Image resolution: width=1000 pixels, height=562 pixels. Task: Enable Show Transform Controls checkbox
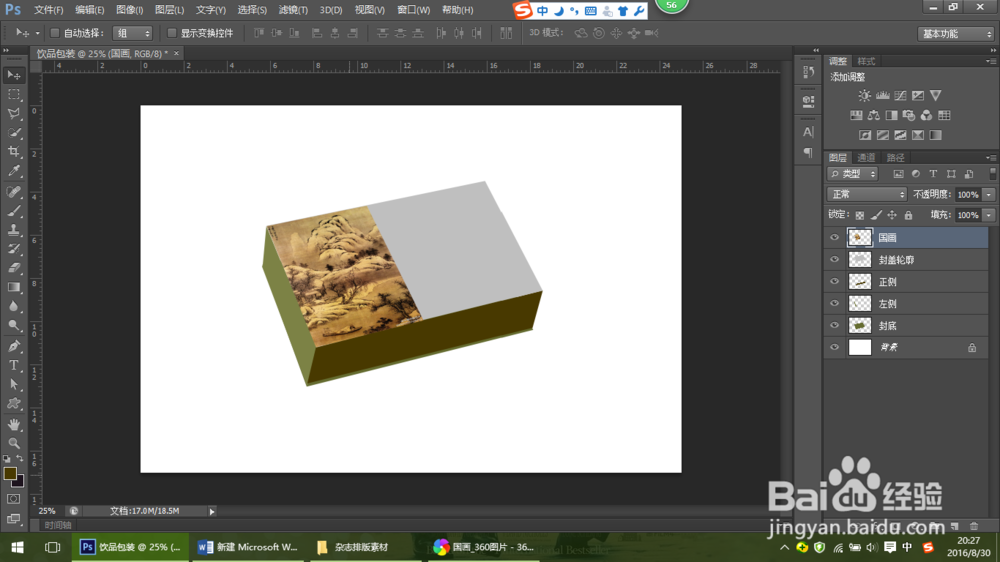pos(172,33)
